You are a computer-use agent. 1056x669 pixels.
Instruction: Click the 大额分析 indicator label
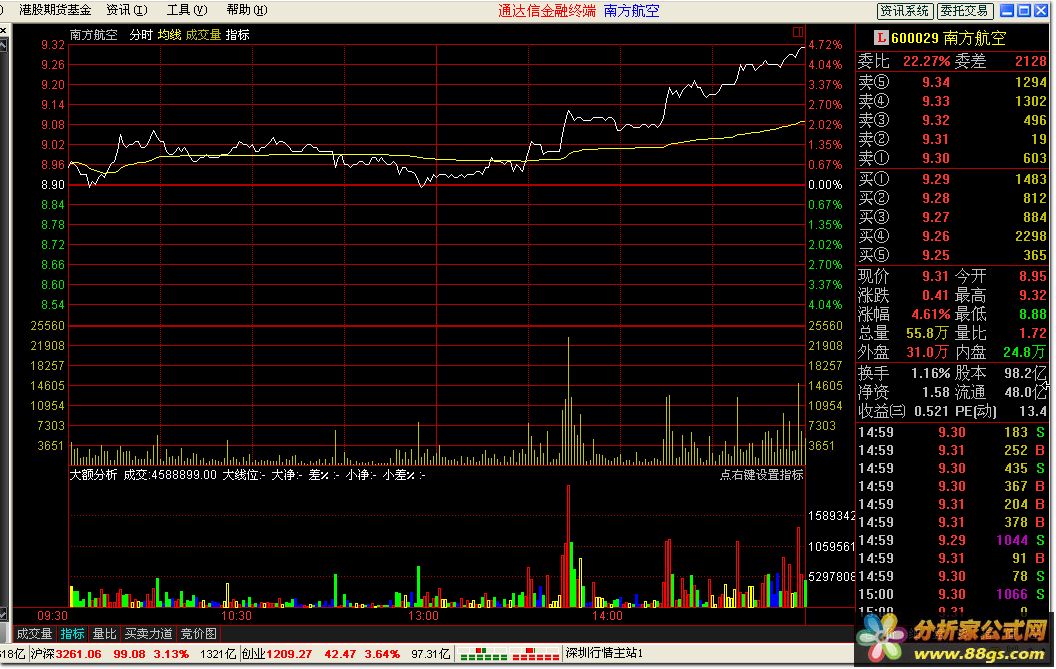(x=94, y=474)
